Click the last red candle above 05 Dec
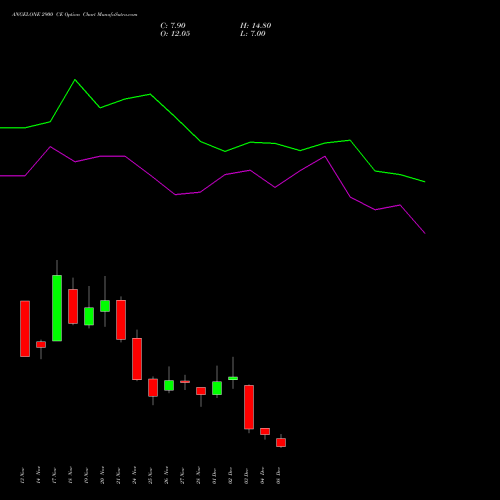 (x=281, y=442)
